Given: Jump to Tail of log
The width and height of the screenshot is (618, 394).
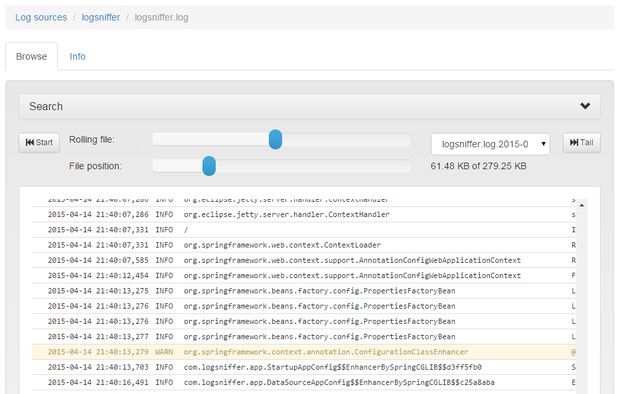Looking at the screenshot, I should click(581, 143).
